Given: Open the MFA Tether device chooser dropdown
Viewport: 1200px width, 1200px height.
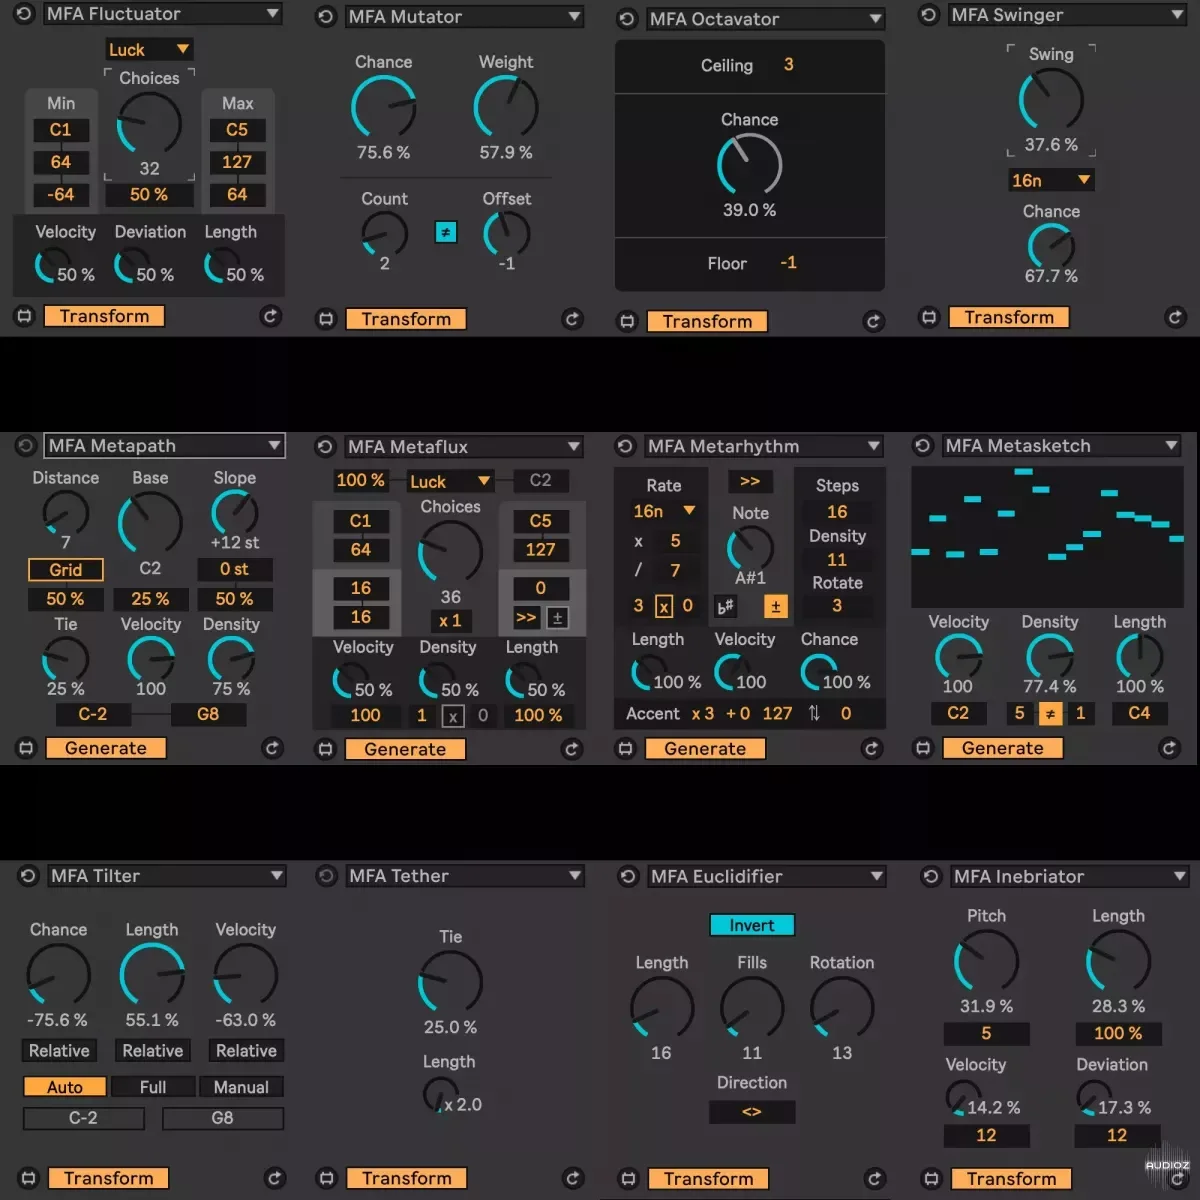Looking at the screenshot, I should coord(464,876).
